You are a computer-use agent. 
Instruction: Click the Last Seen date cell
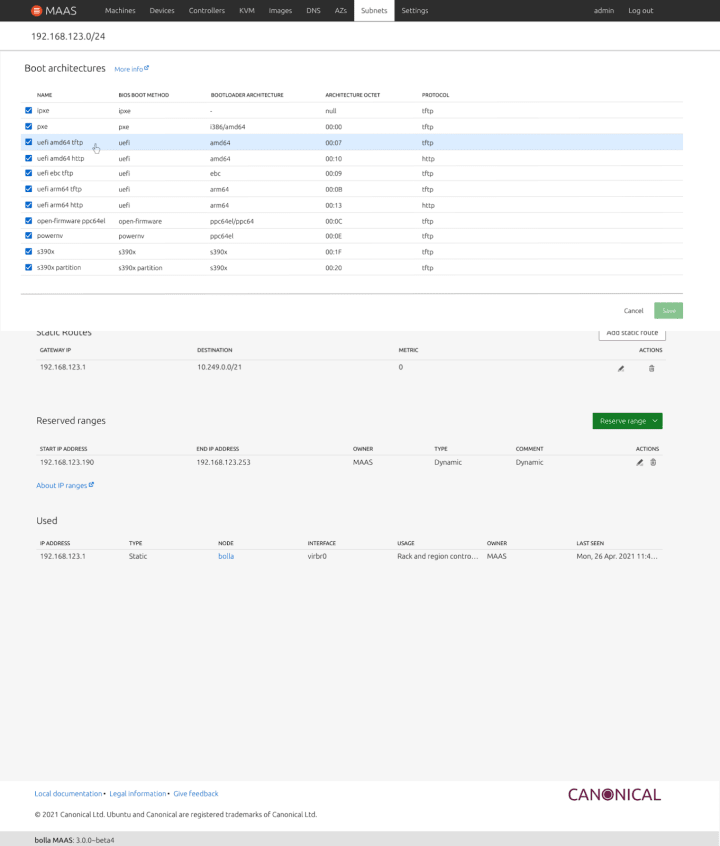pyautogui.click(x=617, y=556)
